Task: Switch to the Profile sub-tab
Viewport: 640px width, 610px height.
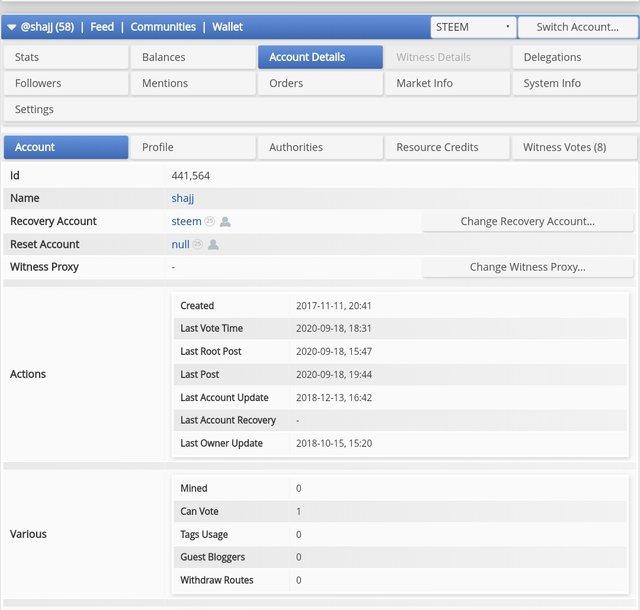Action: pos(193,147)
